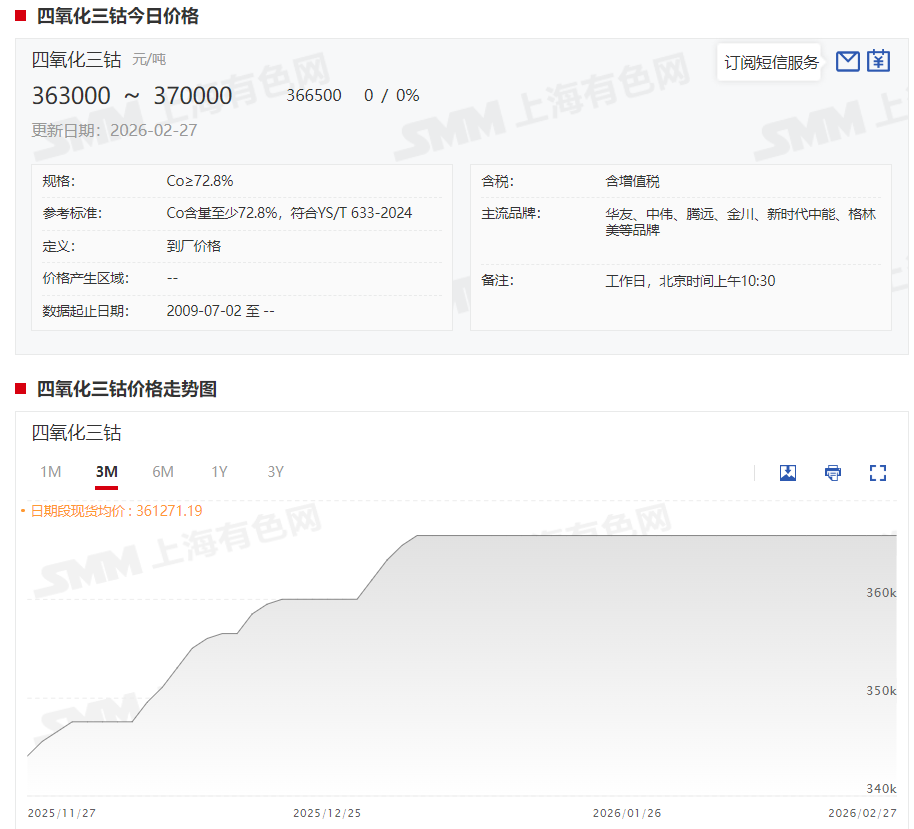Click 订阅短信服务 button
Viewport: 914px width, 829px height.
click(771, 63)
